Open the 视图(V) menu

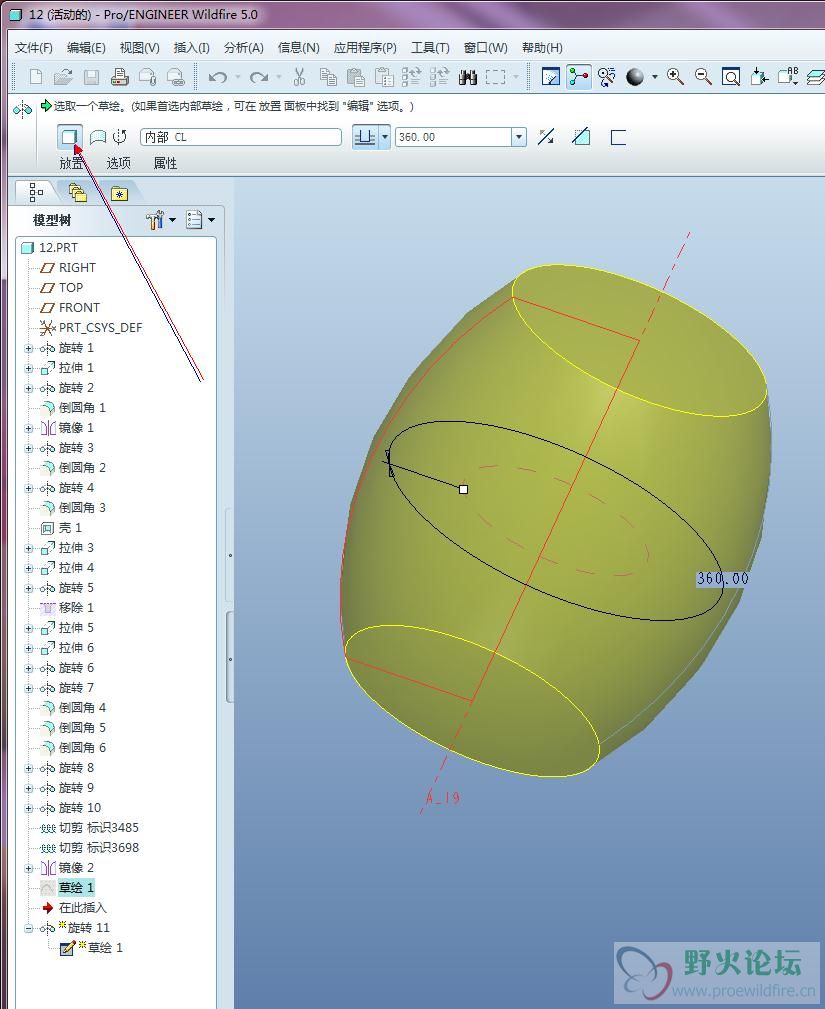(139, 48)
